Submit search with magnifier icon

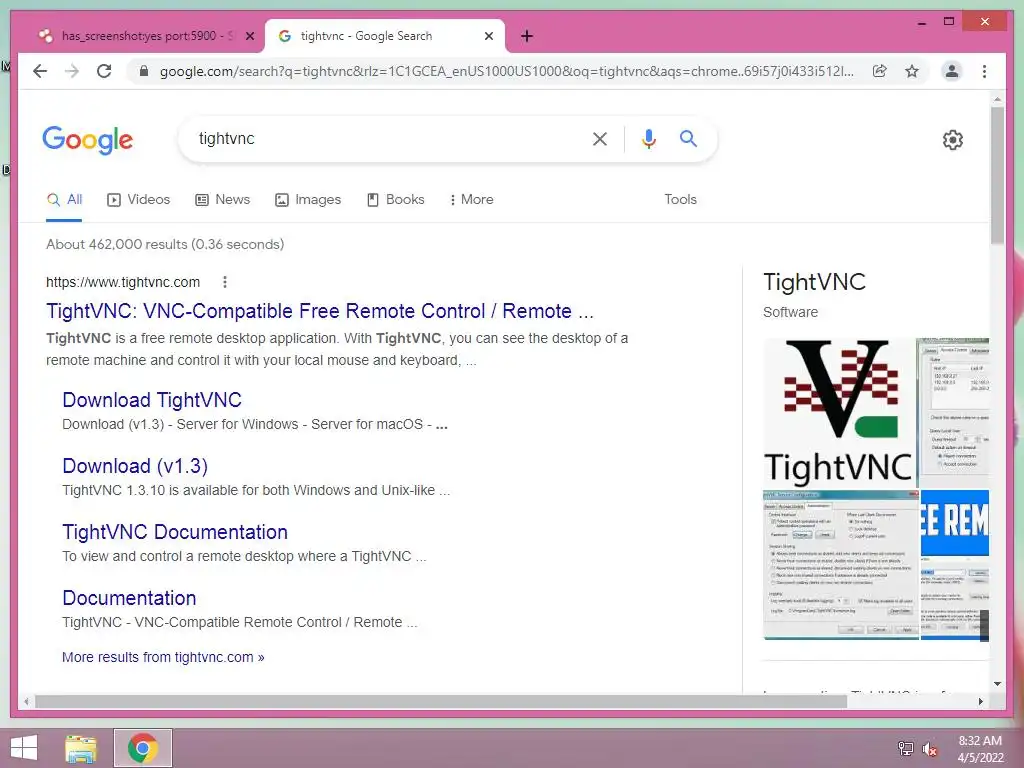(x=688, y=138)
